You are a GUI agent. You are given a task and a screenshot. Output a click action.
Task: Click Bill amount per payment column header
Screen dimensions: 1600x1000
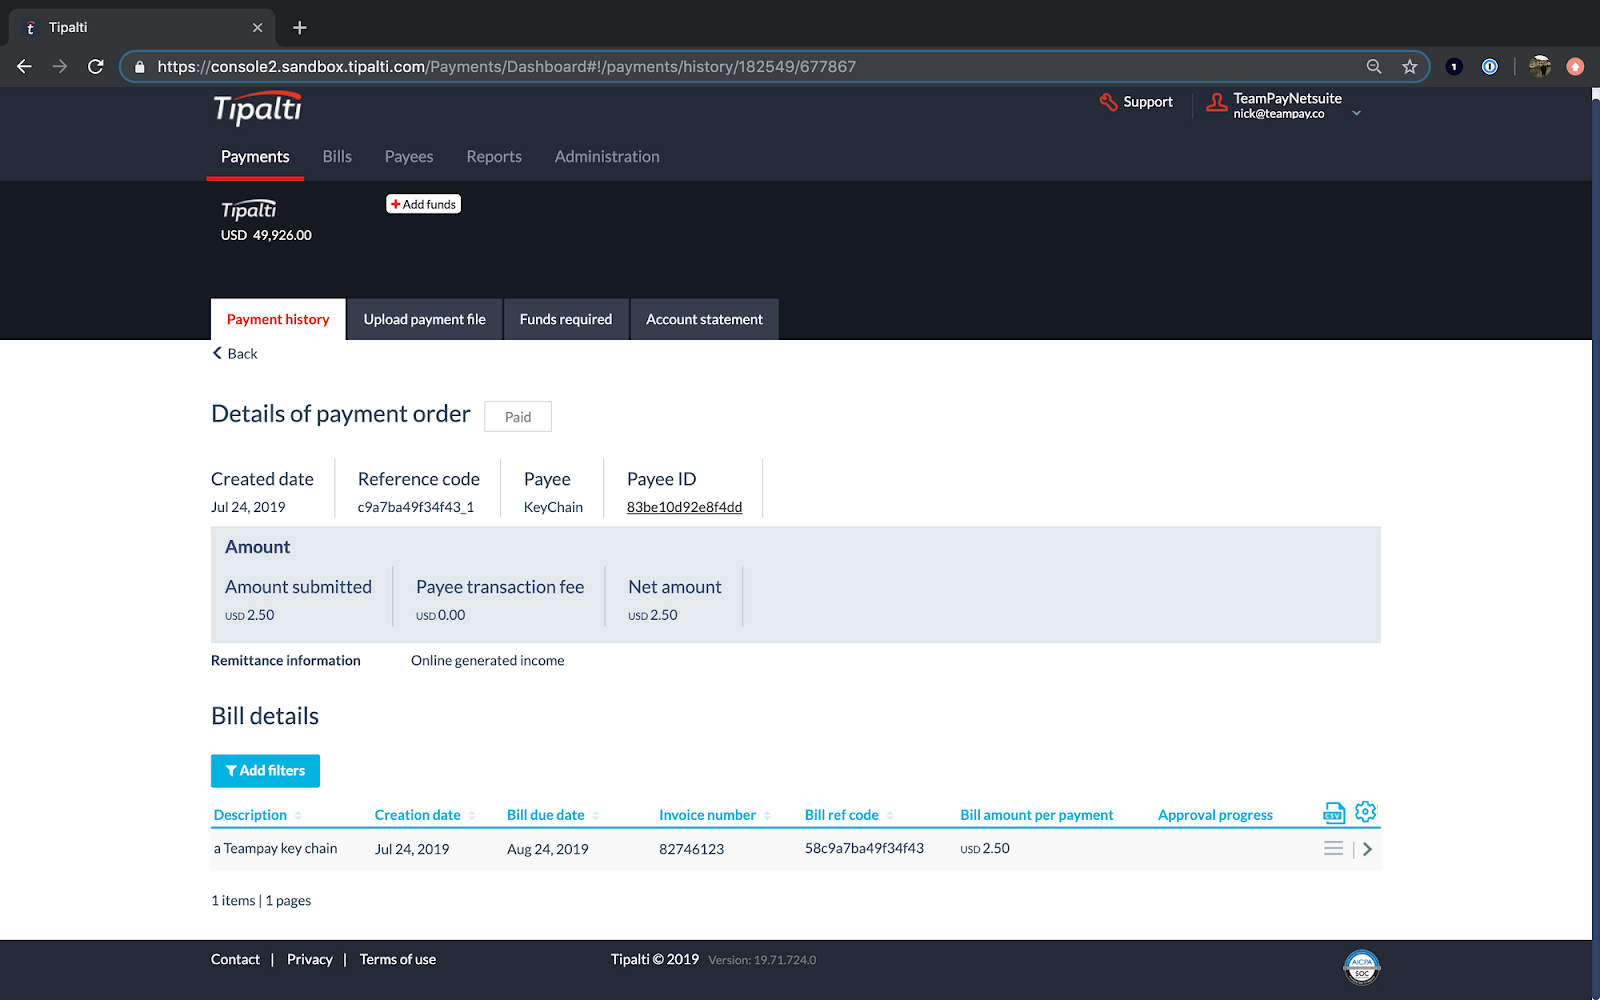(x=1036, y=815)
